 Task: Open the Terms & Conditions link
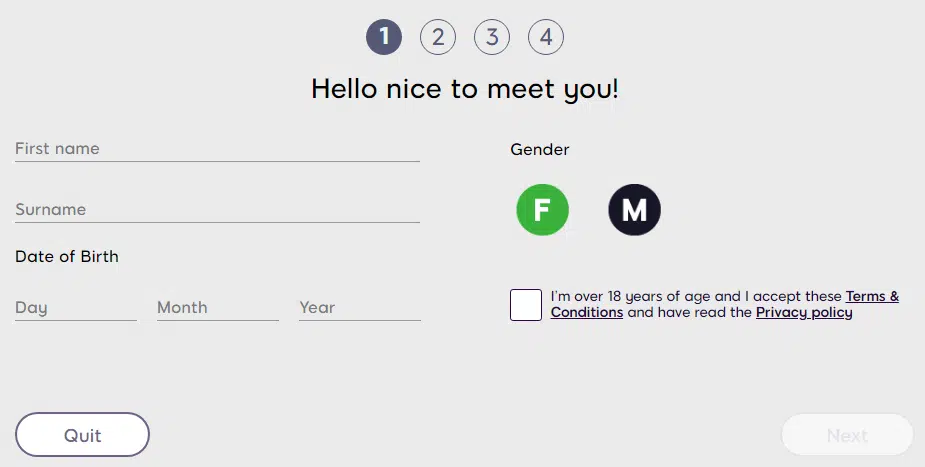point(872,296)
